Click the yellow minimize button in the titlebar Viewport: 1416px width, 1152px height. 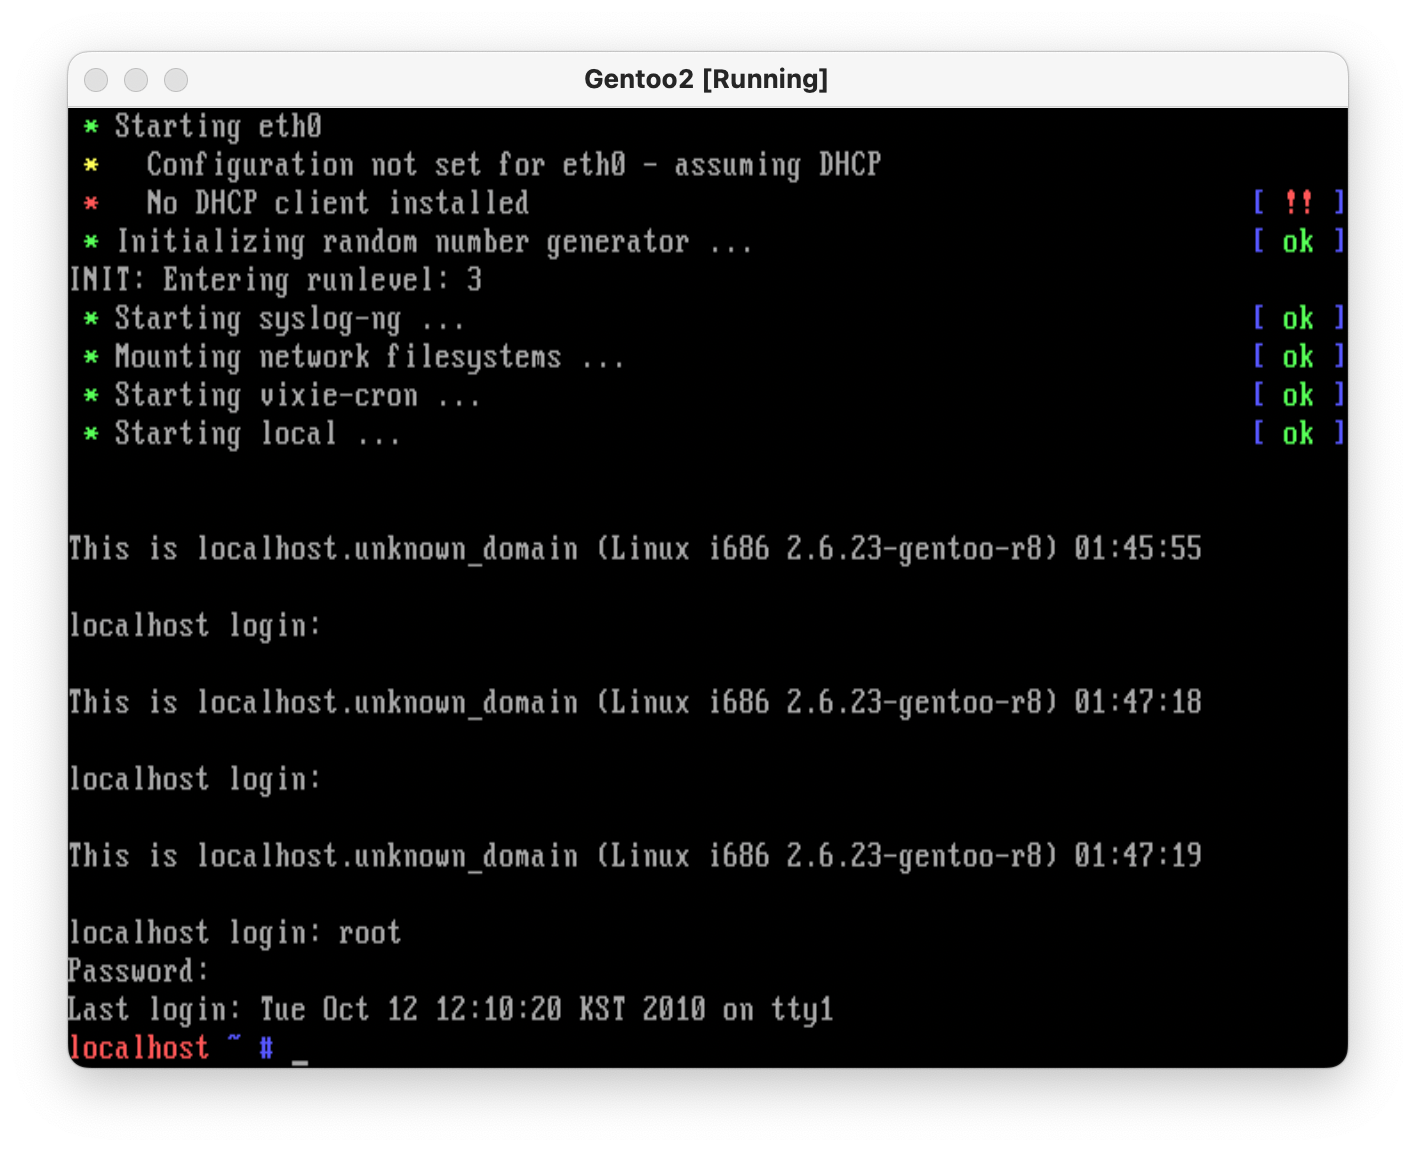coord(136,79)
